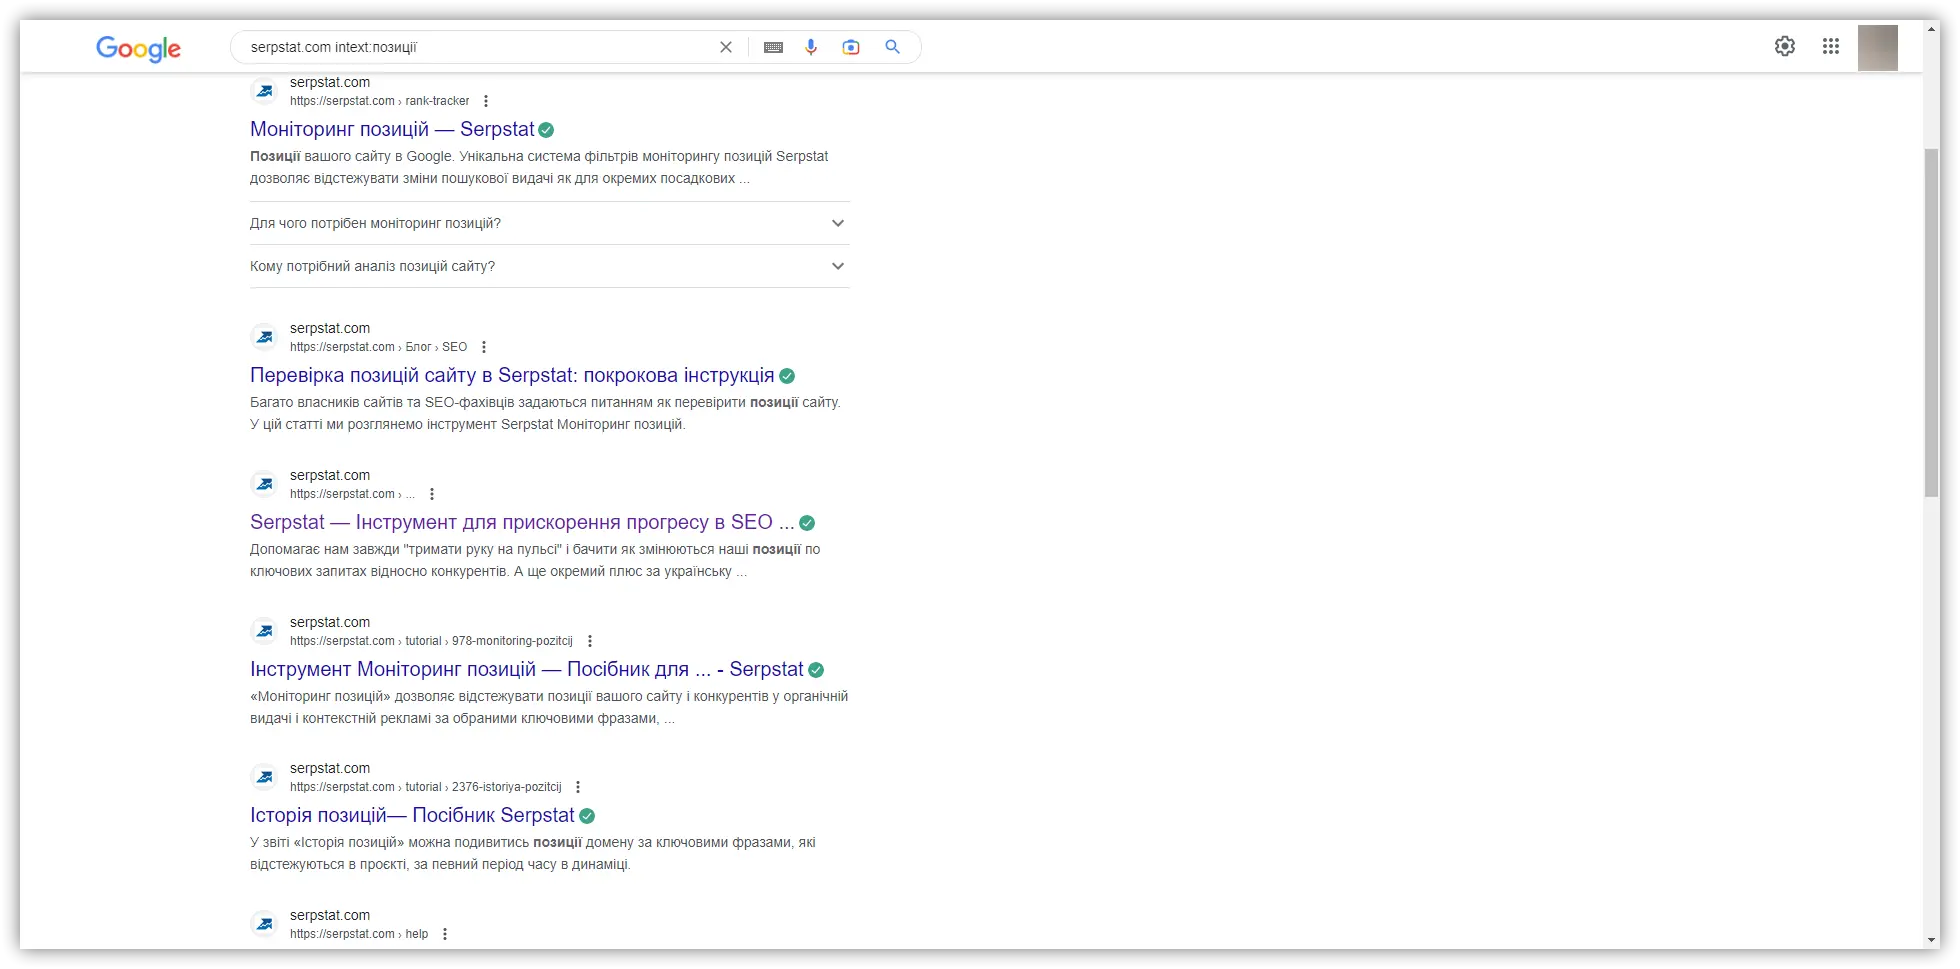Click verified badge beside 'Історія позицій' title

(587, 816)
